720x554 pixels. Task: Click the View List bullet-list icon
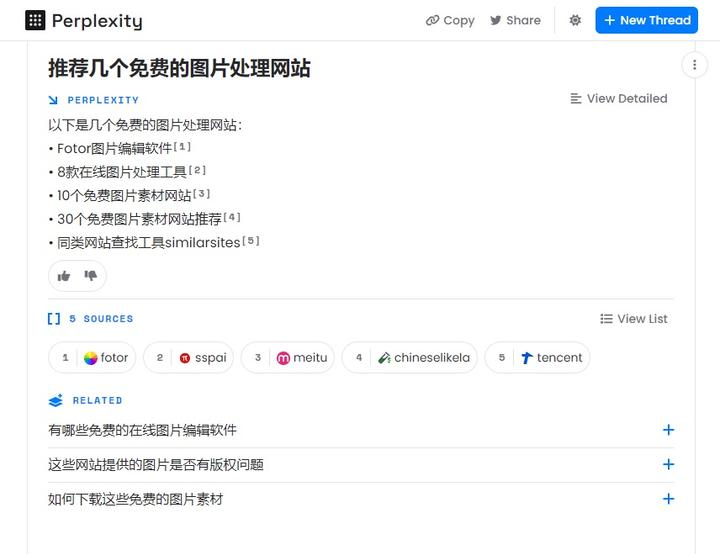click(606, 318)
